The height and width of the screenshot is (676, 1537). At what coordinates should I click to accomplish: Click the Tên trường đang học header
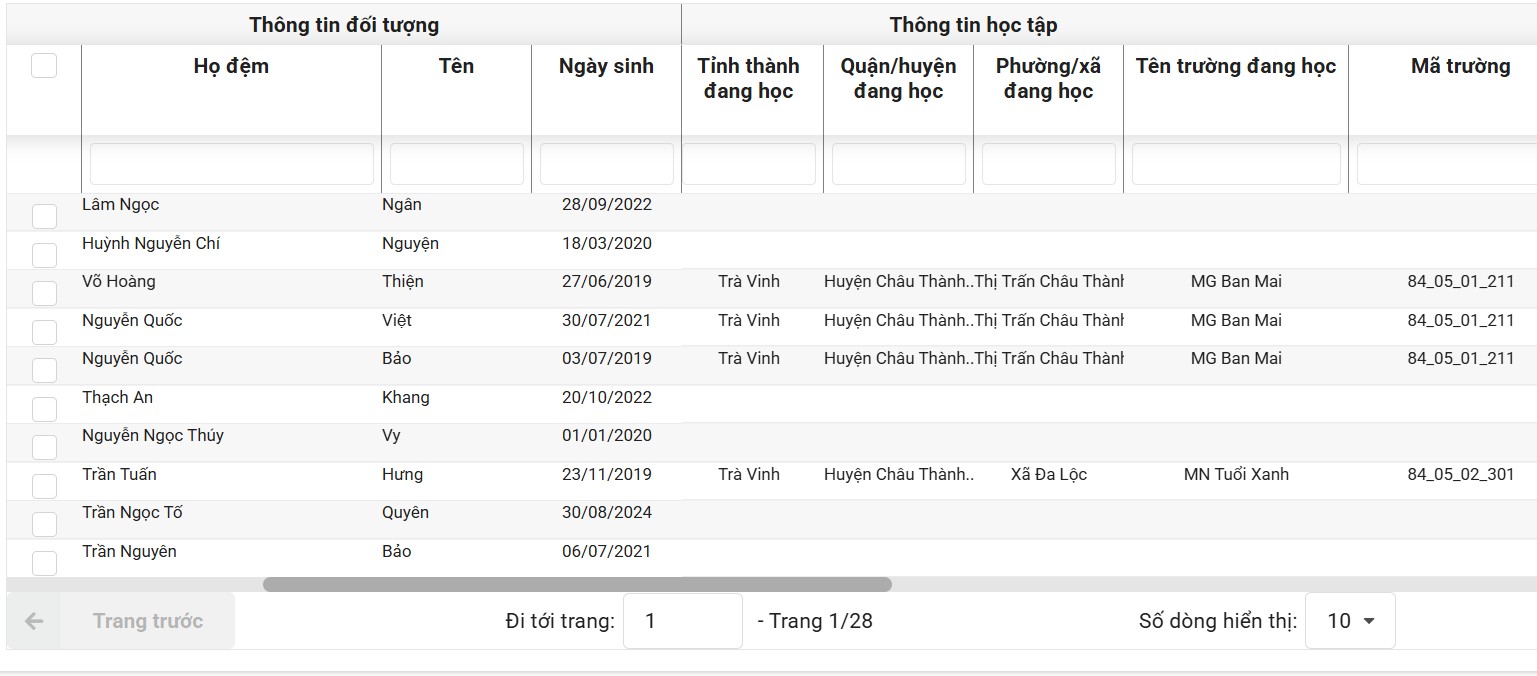pos(1235,66)
